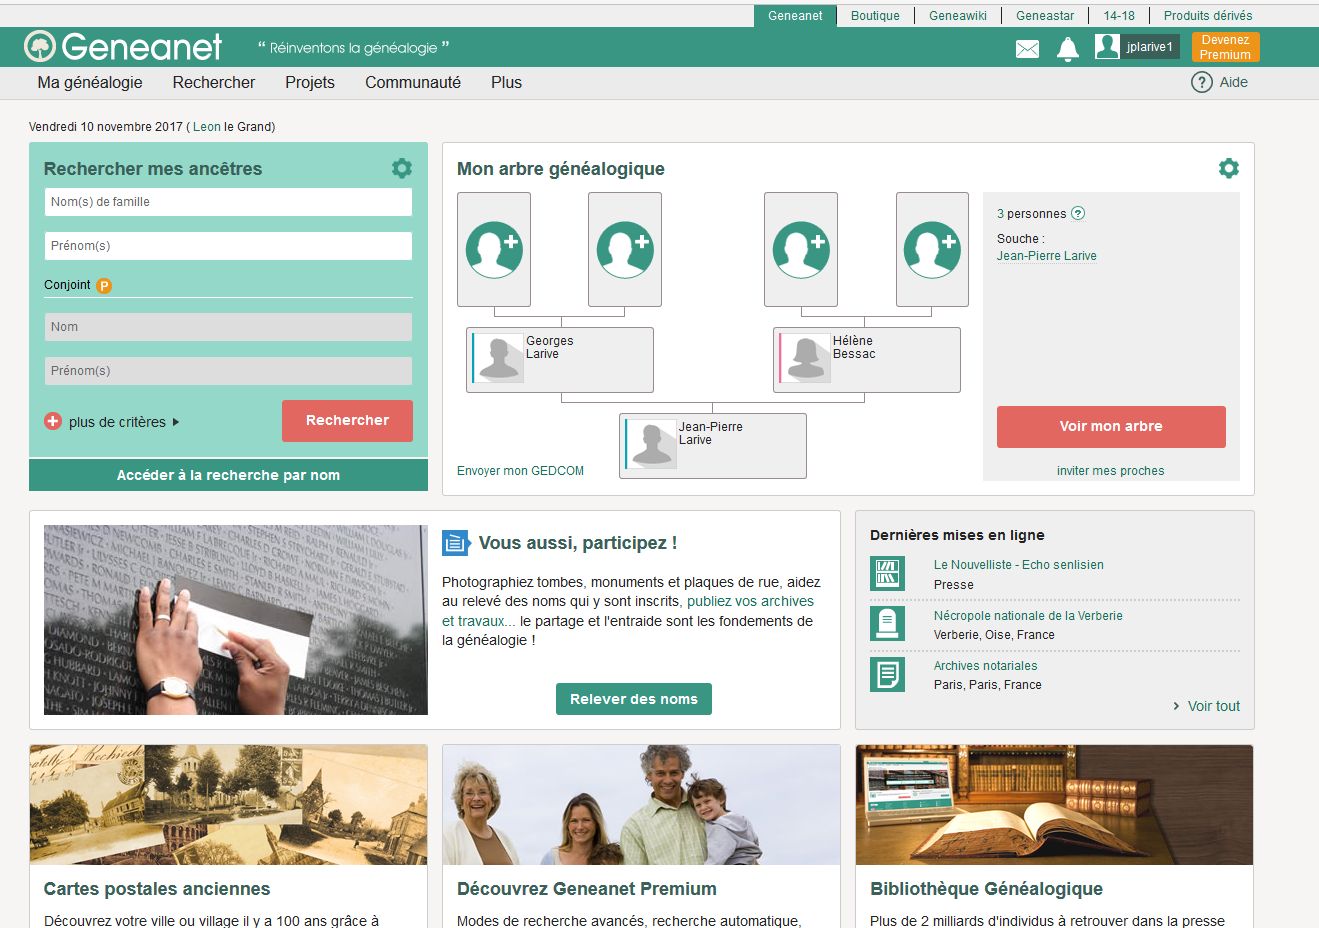The height and width of the screenshot is (928, 1319).
Task: Open Le Nouvelliste - Echo senlisien link
Action: (x=1019, y=565)
